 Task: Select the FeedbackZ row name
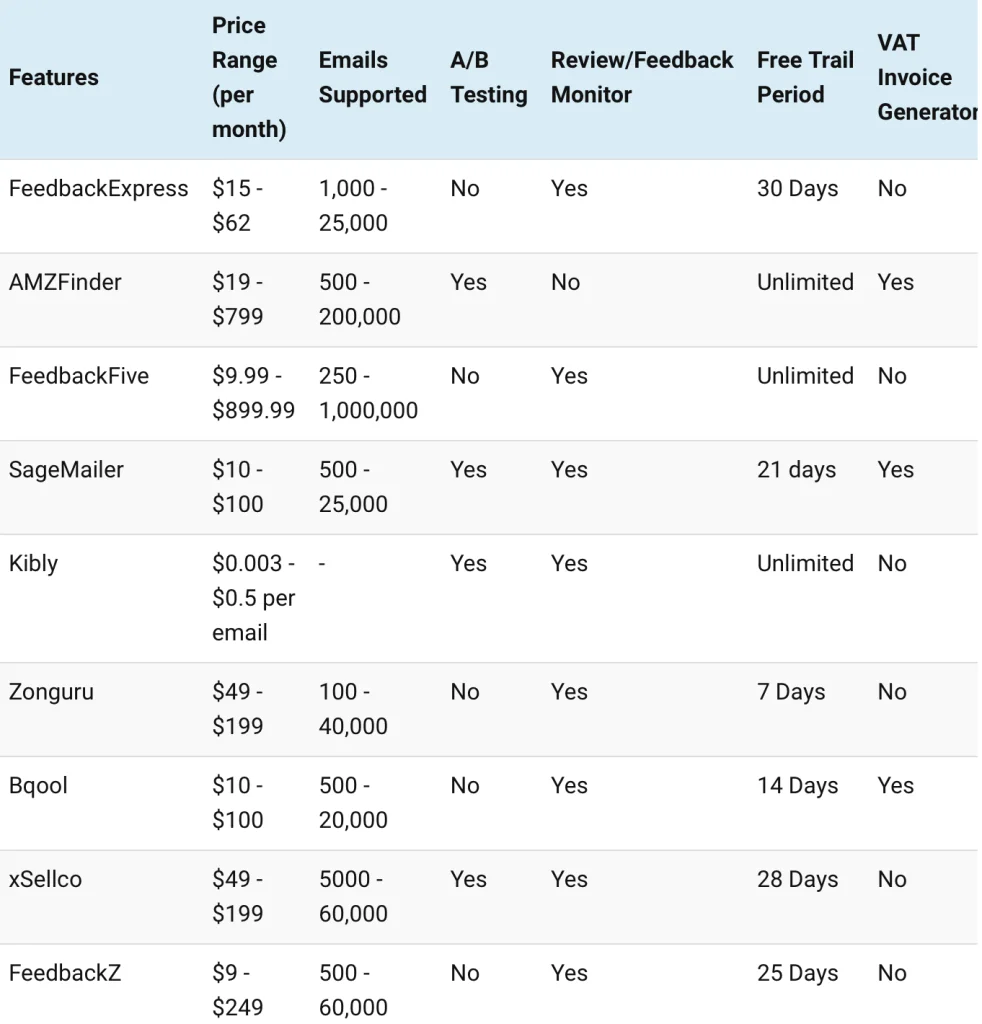65,973
